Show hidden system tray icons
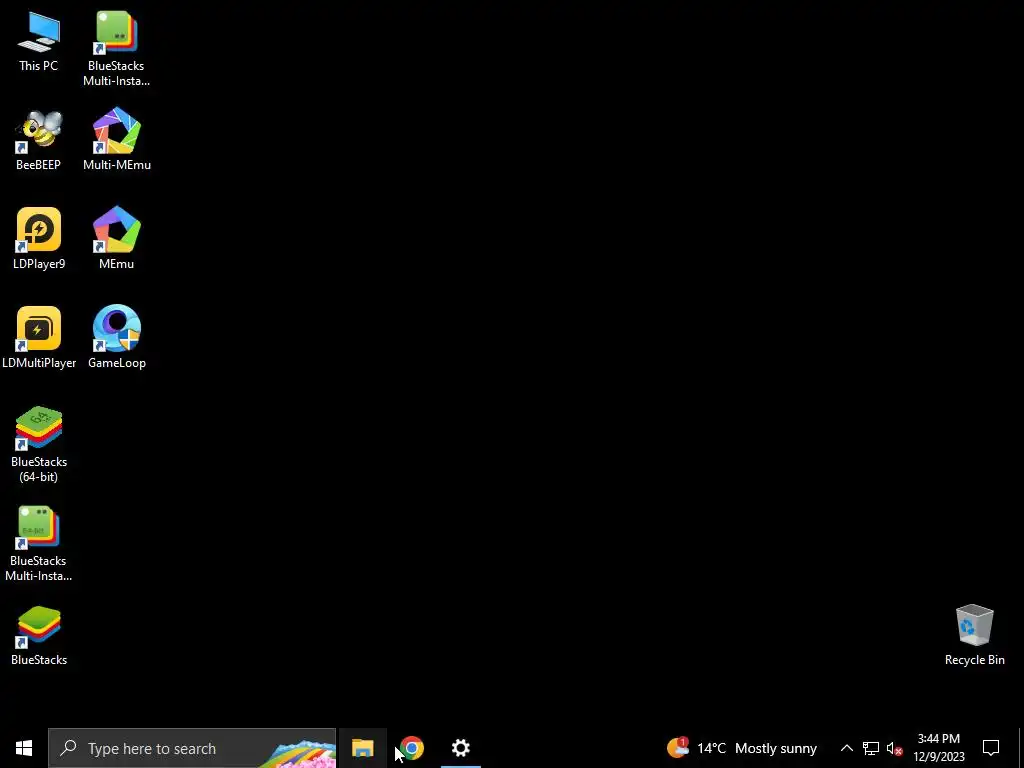 pyautogui.click(x=846, y=748)
